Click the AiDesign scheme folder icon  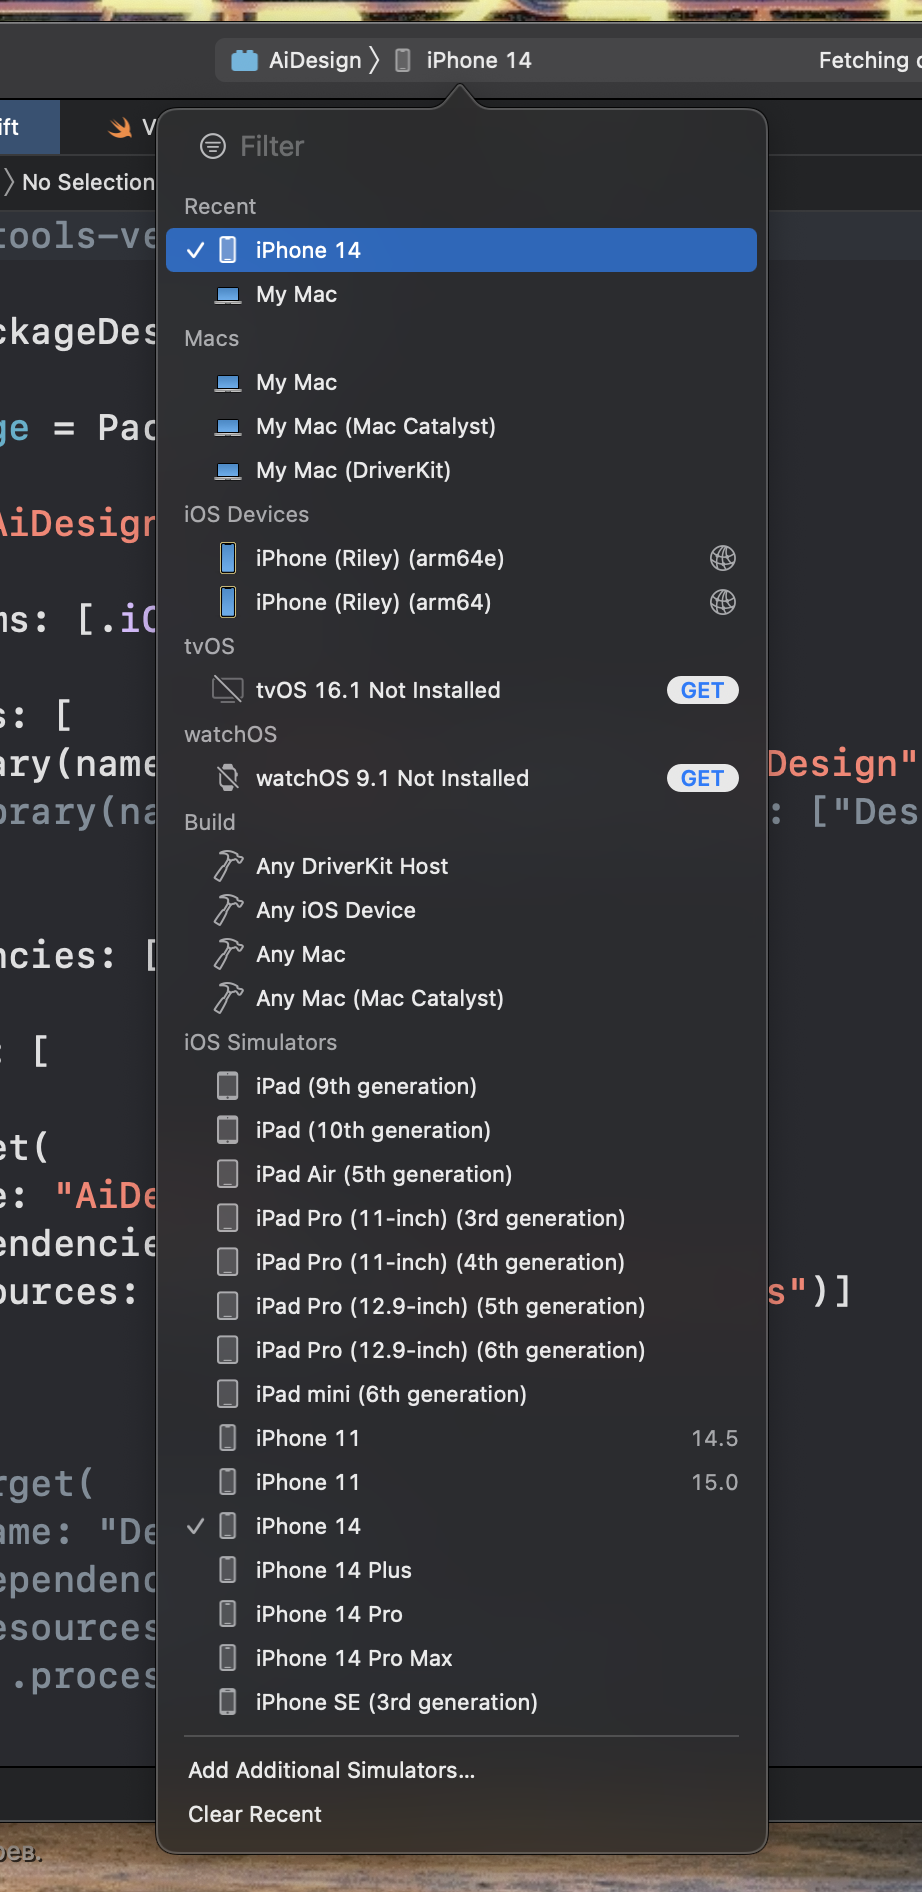click(244, 61)
